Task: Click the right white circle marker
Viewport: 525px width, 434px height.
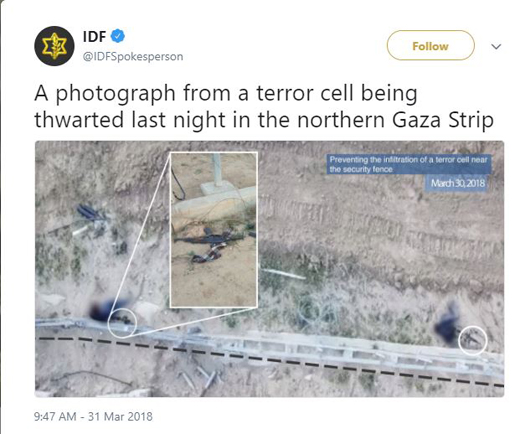Action: tap(472, 340)
